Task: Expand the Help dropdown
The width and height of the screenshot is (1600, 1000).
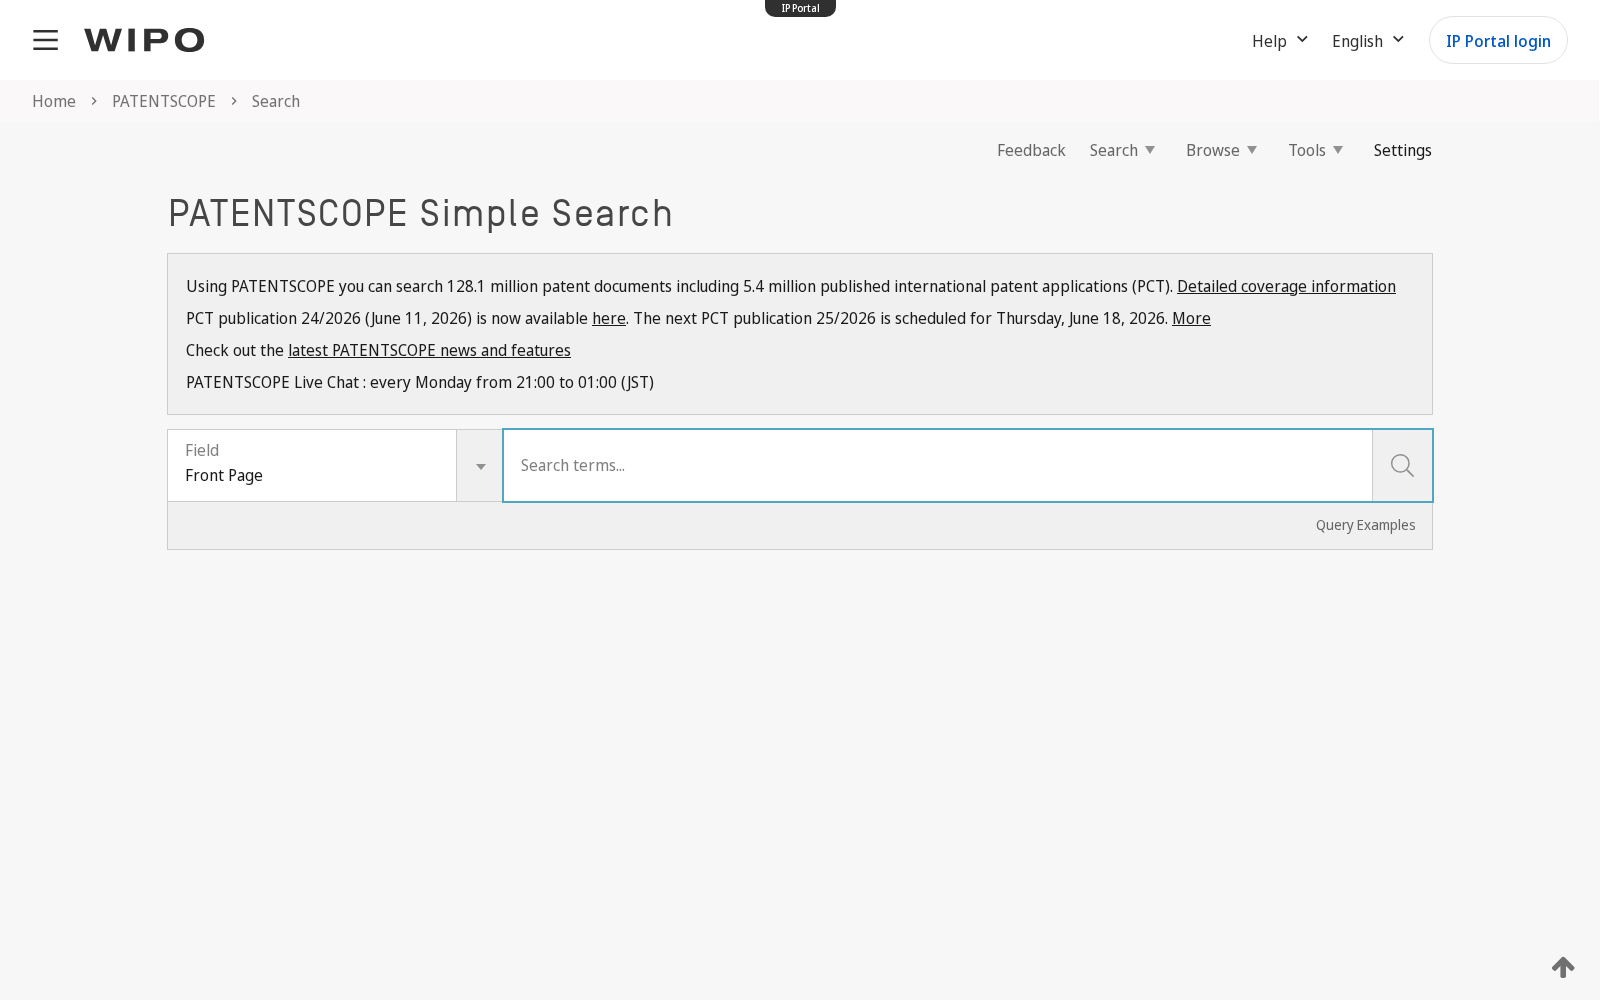Action: [x=1280, y=41]
